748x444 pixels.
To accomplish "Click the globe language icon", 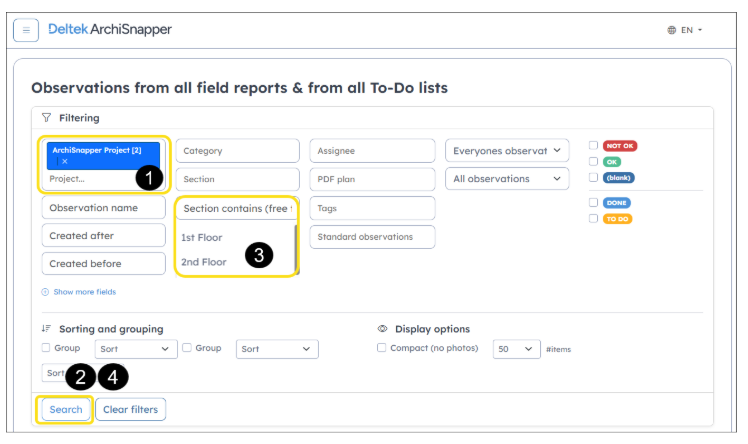I will click(672, 30).
